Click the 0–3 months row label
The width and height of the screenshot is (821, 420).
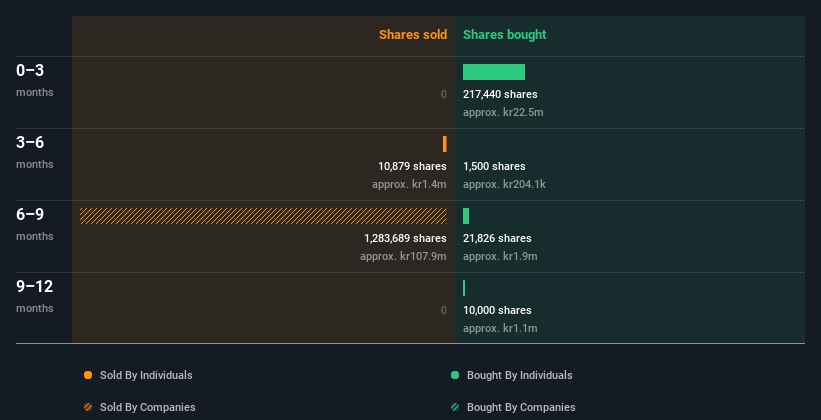[35, 80]
